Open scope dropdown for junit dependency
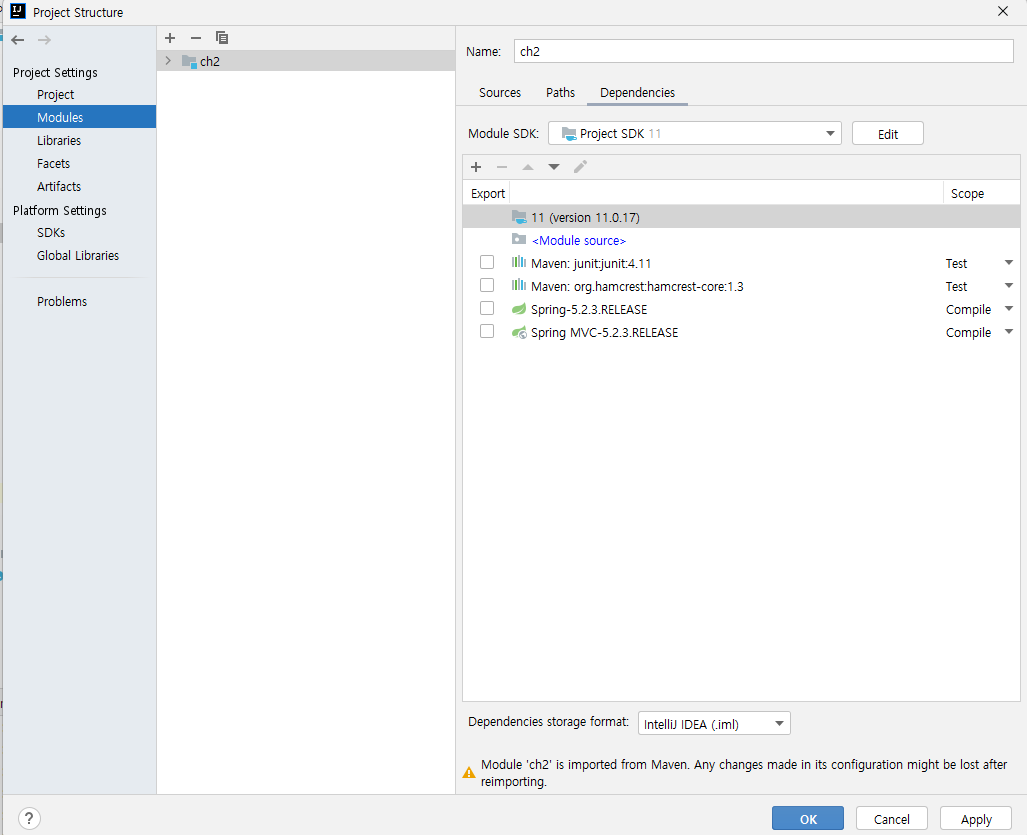The width and height of the screenshot is (1027, 835). (1009, 263)
